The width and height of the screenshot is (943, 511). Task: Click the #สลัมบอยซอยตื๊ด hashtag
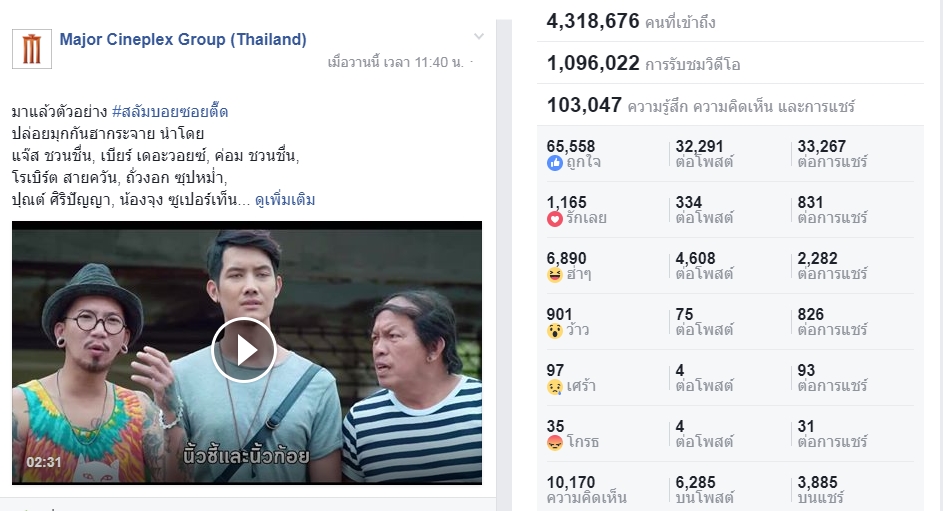point(170,111)
